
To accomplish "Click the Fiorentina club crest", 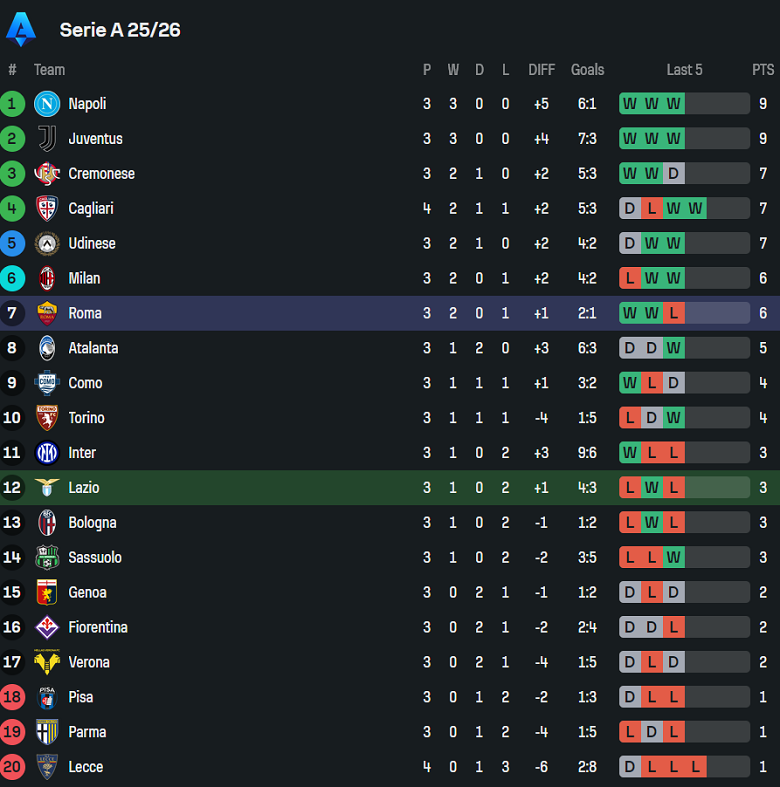I will click(x=47, y=627).
